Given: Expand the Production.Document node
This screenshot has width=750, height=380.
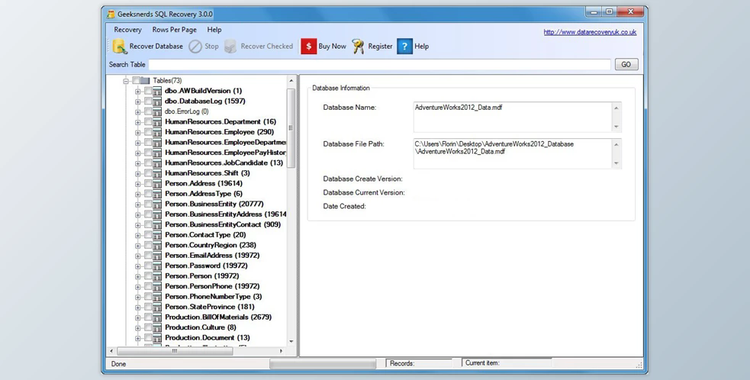Looking at the screenshot, I should tap(138, 338).
